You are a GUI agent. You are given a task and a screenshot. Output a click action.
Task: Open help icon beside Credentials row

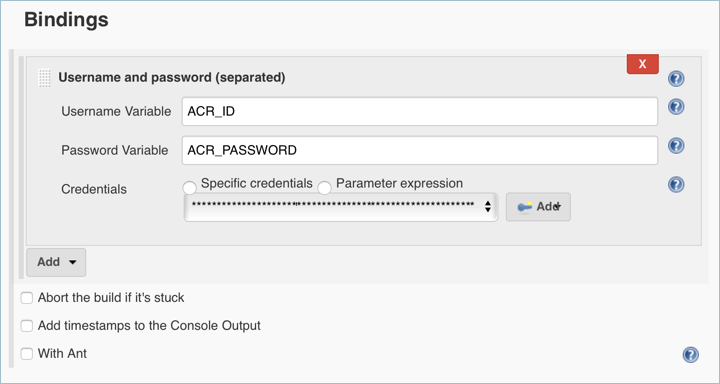pos(676,185)
